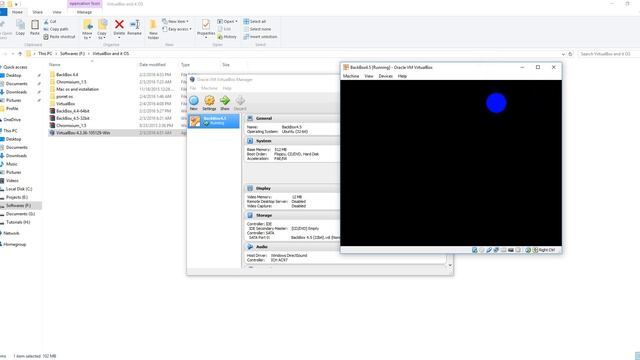
Task: Click the Audio section icon in VM details
Action: tap(250, 247)
